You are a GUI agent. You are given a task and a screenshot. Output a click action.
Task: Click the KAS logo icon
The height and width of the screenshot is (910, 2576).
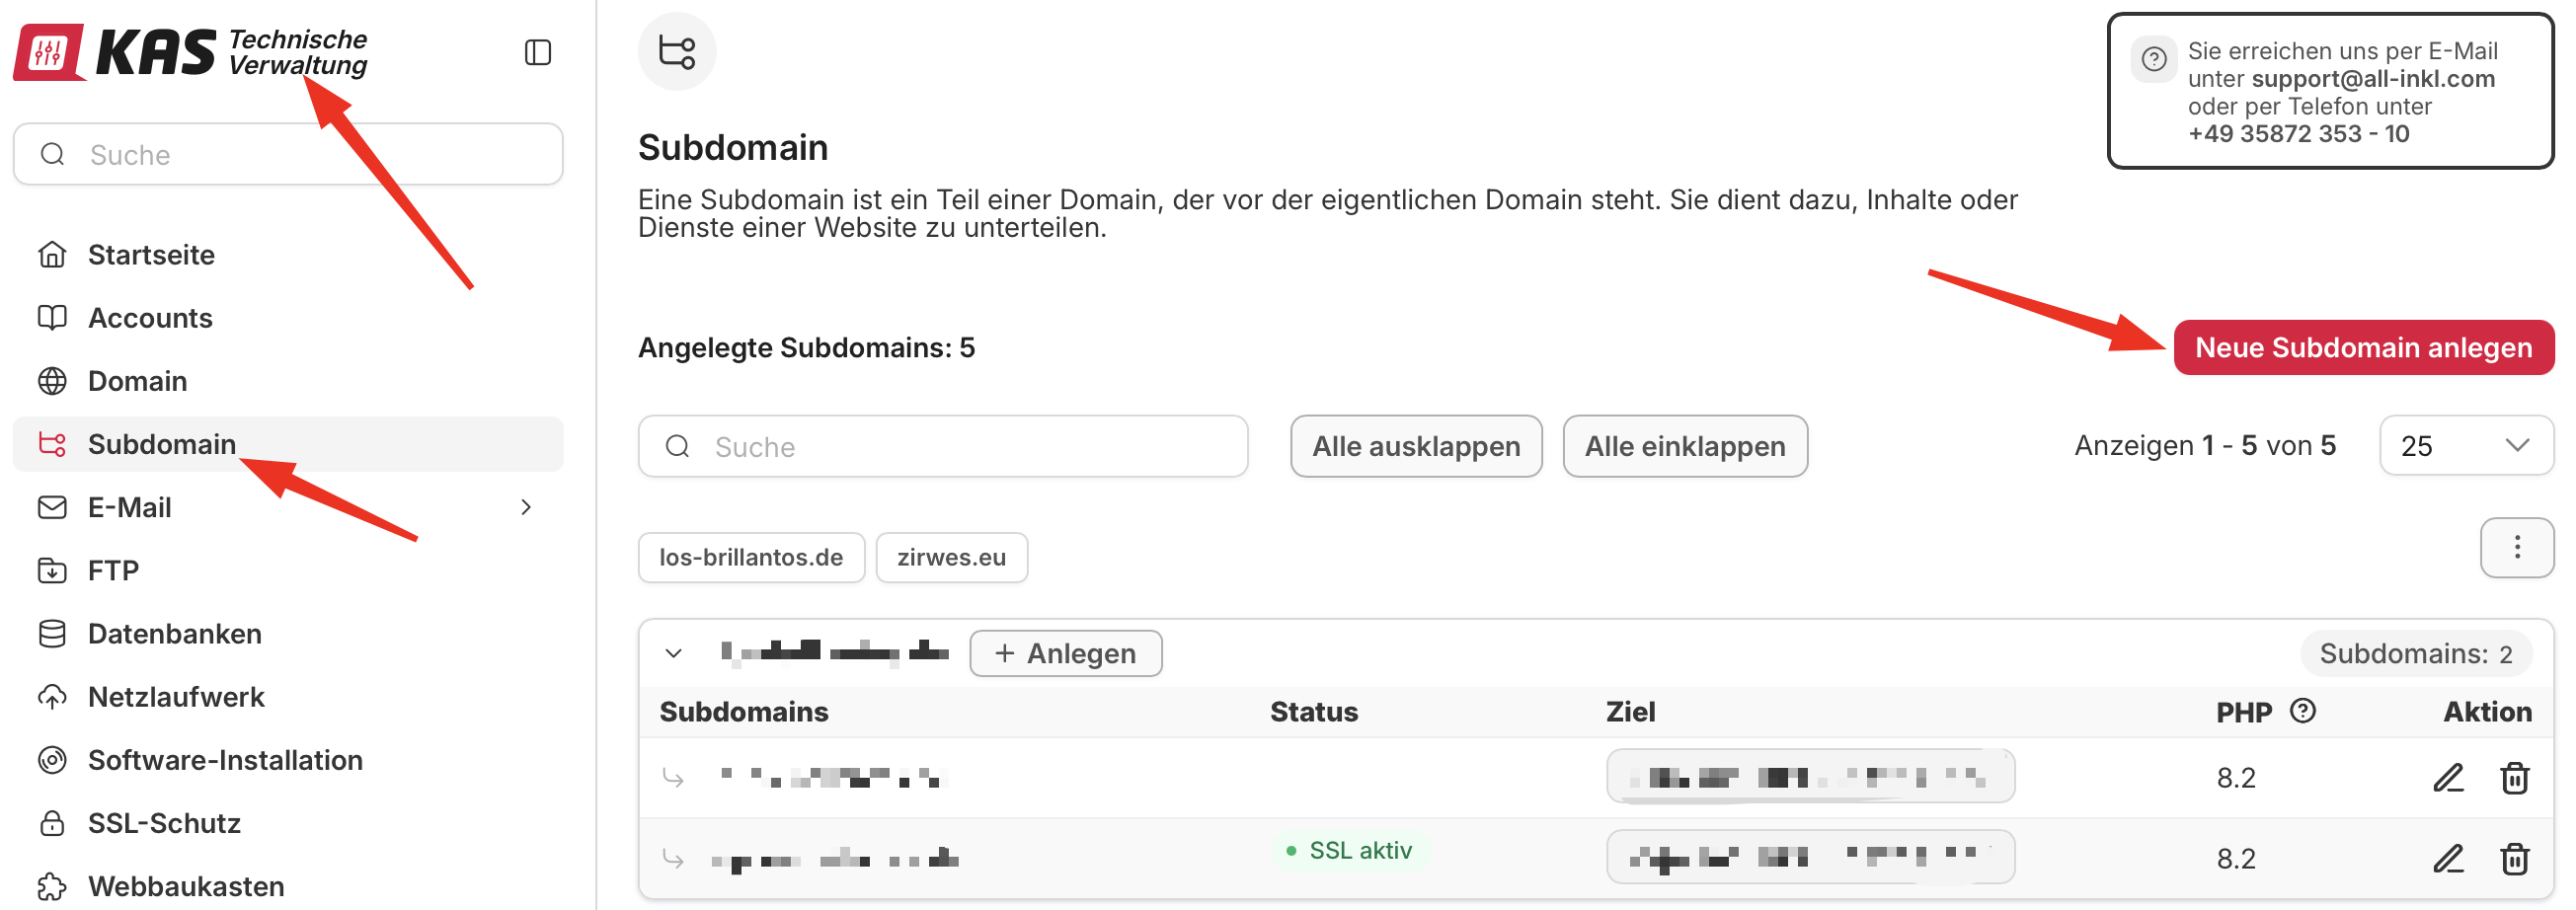(x=47, y=52)
